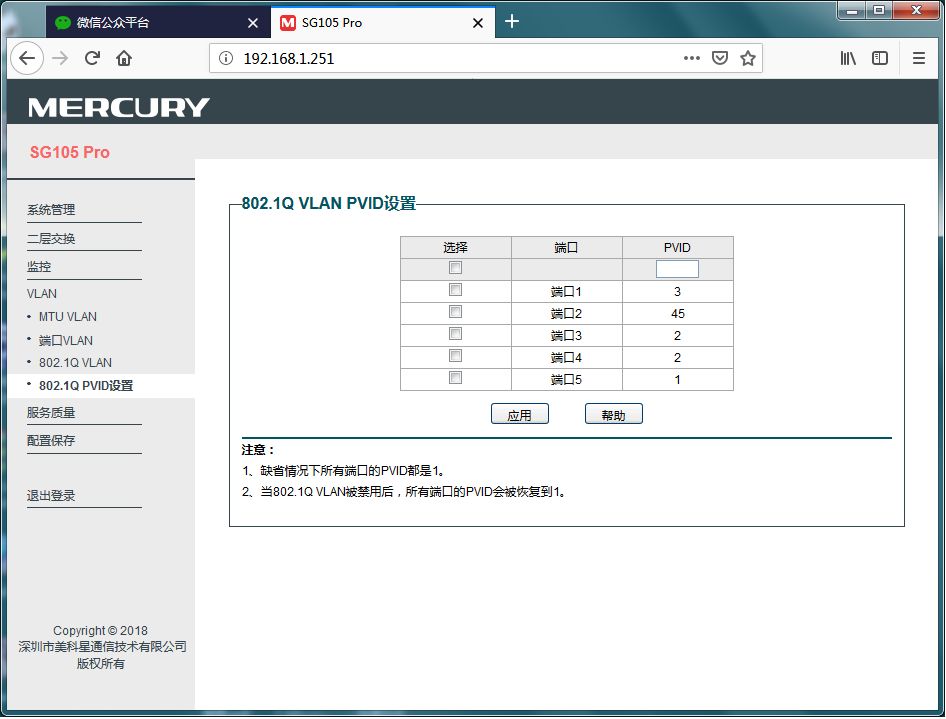This screenshot has height=719, width=946.
Task: Open the browser home page
Action: pyautogui.click(x=124, y=59)
